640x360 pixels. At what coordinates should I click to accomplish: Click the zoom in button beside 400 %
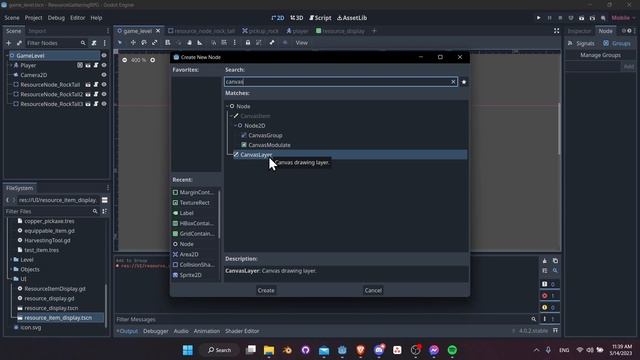coord(152,60)
